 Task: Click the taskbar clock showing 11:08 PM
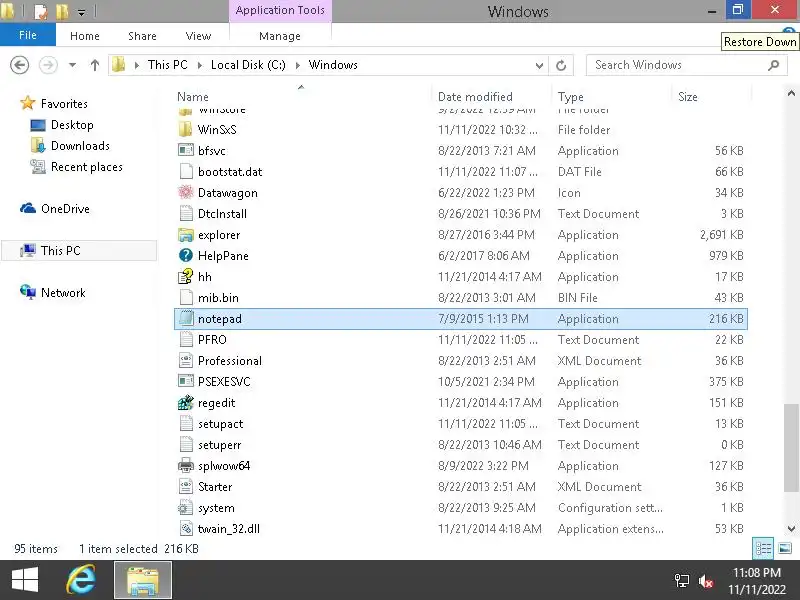[x=757, y=572]
